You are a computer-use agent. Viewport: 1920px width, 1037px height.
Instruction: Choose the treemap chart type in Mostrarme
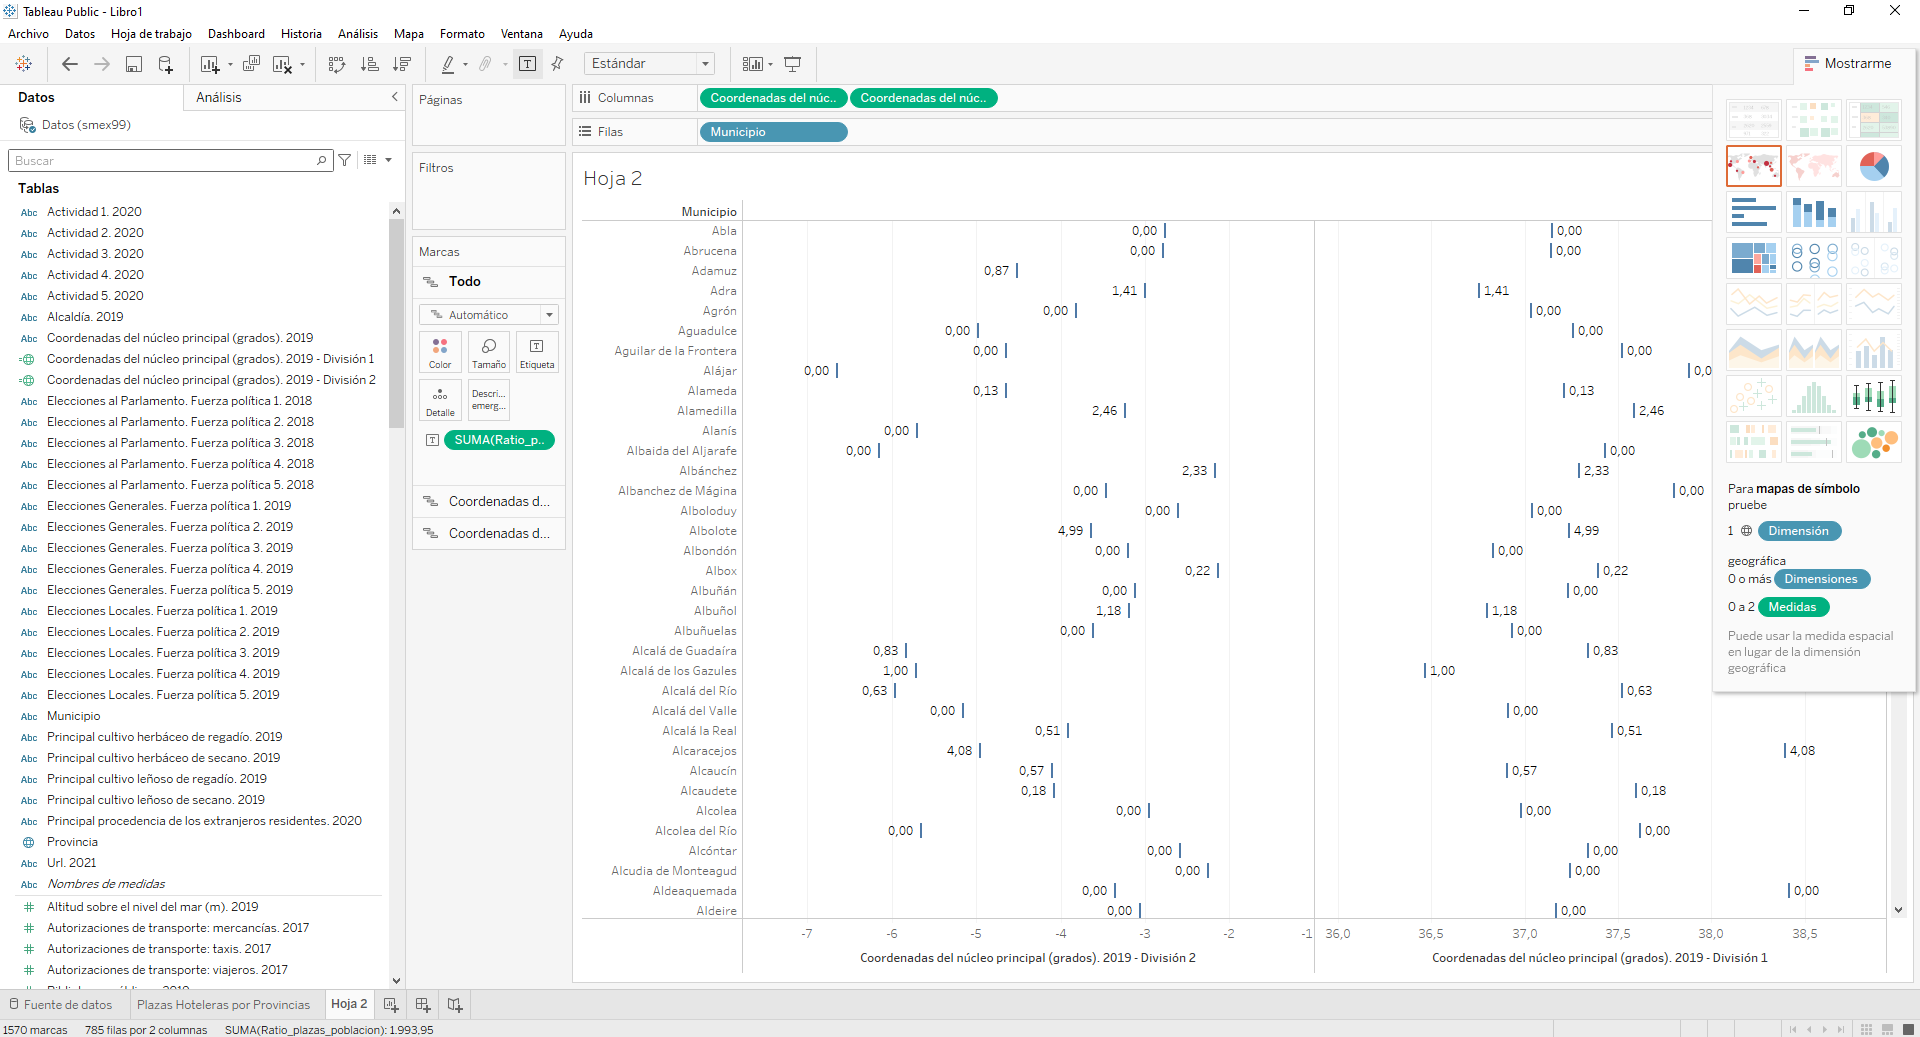click(x=1753, y=258)
